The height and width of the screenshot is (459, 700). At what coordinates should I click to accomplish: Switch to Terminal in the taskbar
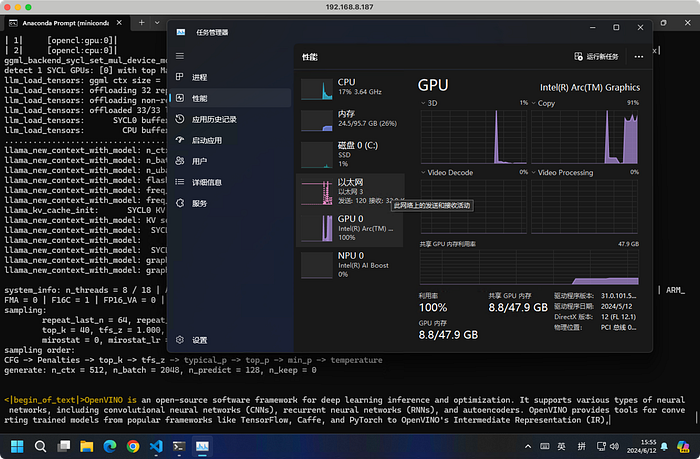click(x=179, y=446)
